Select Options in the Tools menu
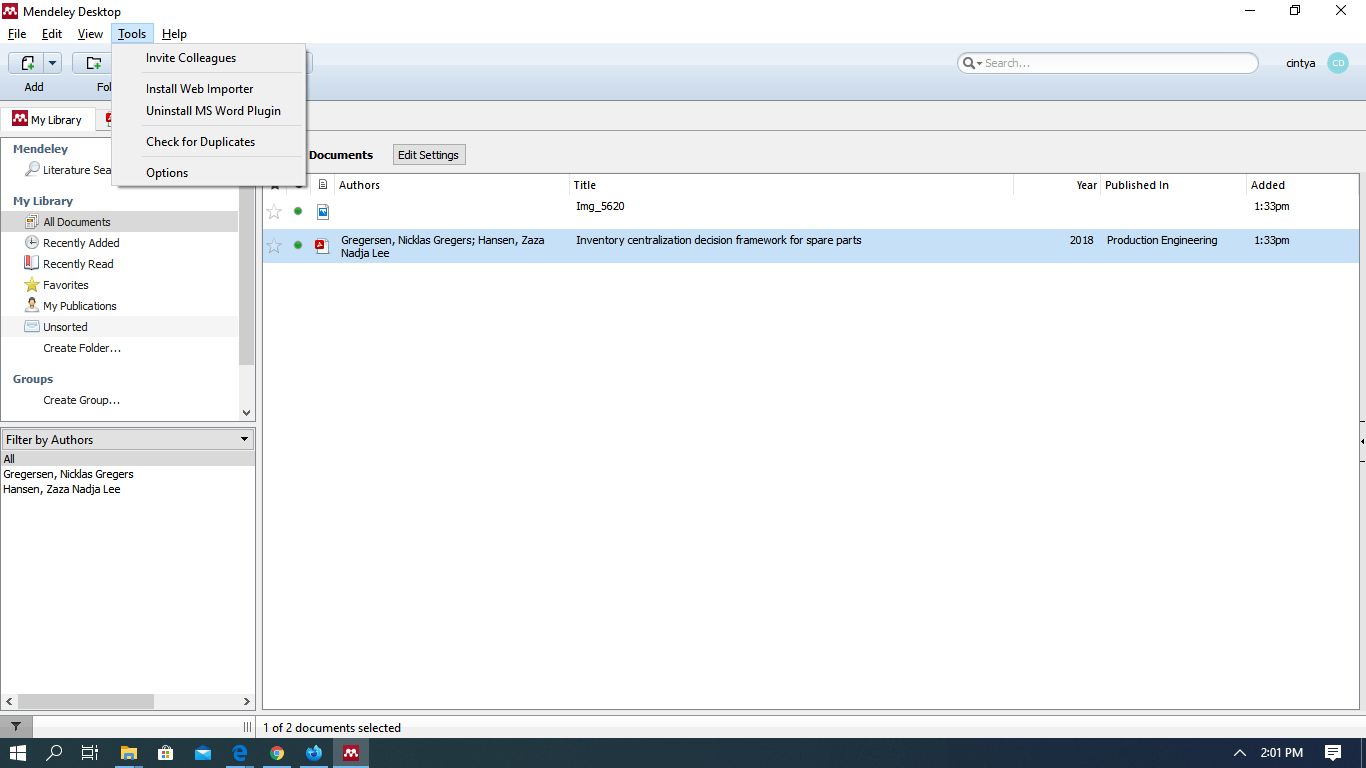The height and width of the screenshot is (768, 1366). [x=167, y=173]
